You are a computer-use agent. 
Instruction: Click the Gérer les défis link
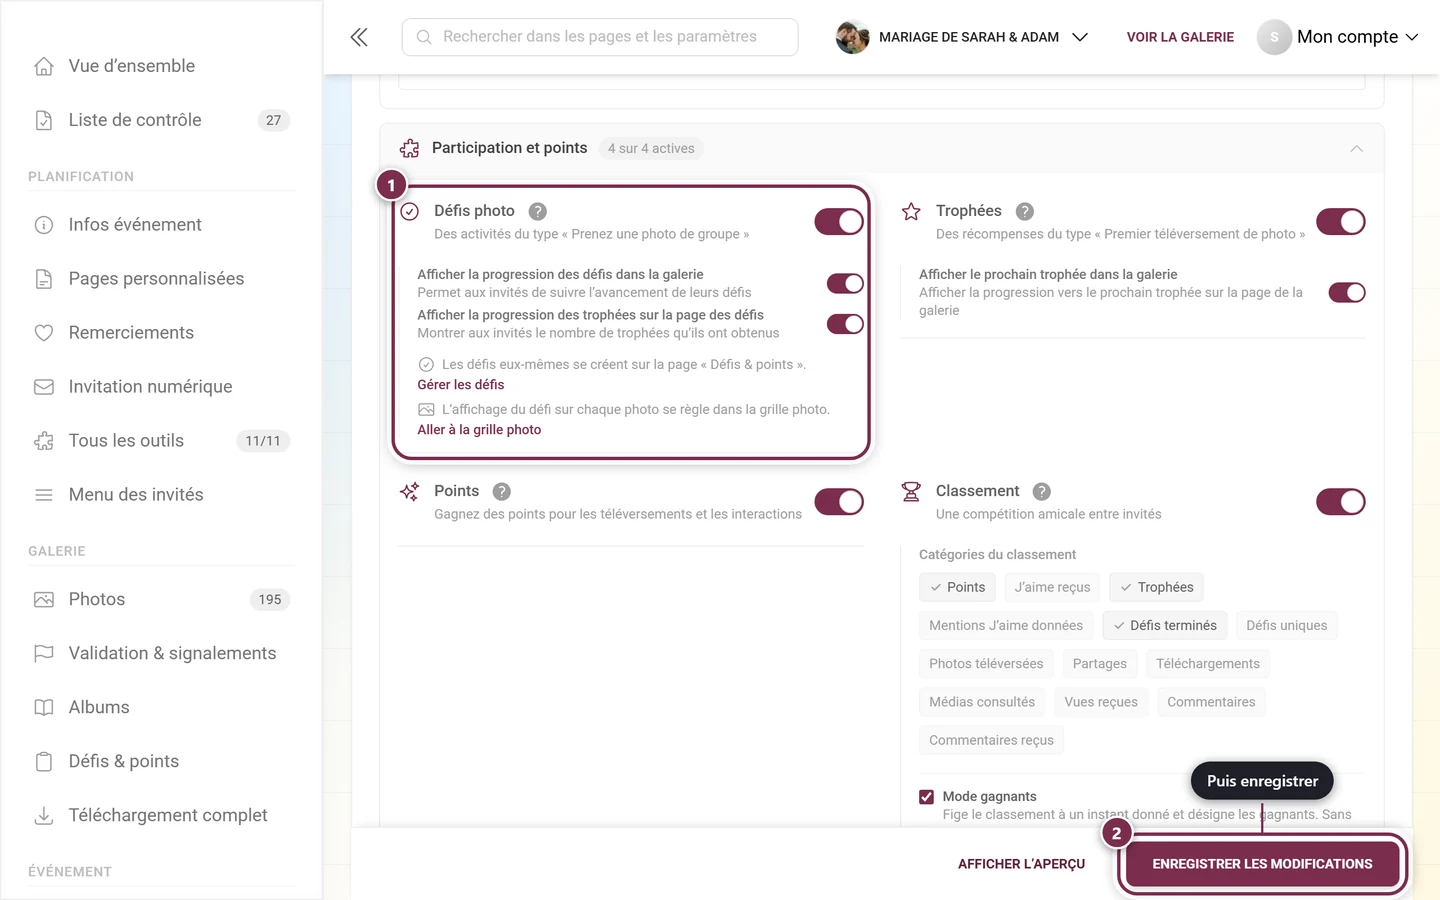click(x=461, y=384)
